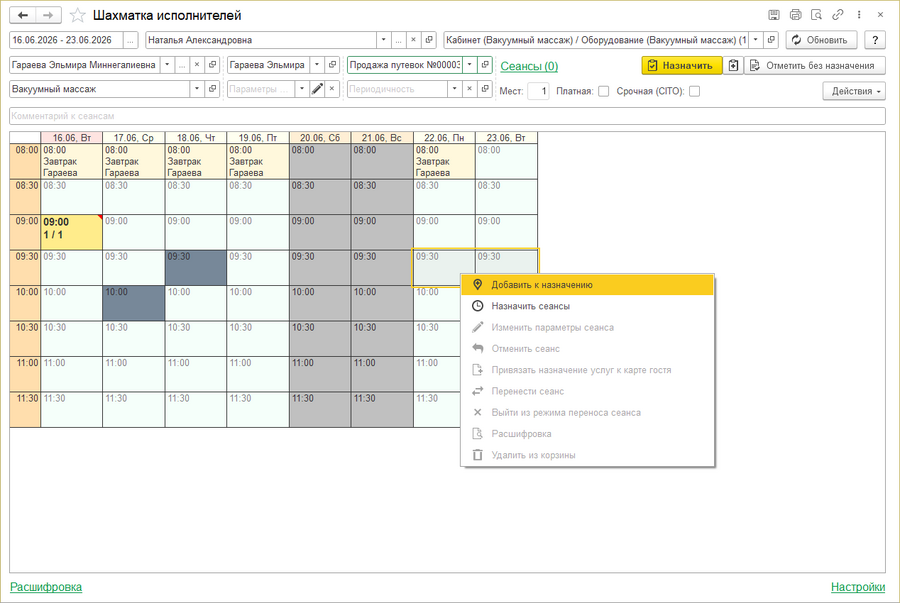Choose Привязать назначение услуг к карте гостя
The height and width of the screenshot is (603, 900).
[588, 370]
